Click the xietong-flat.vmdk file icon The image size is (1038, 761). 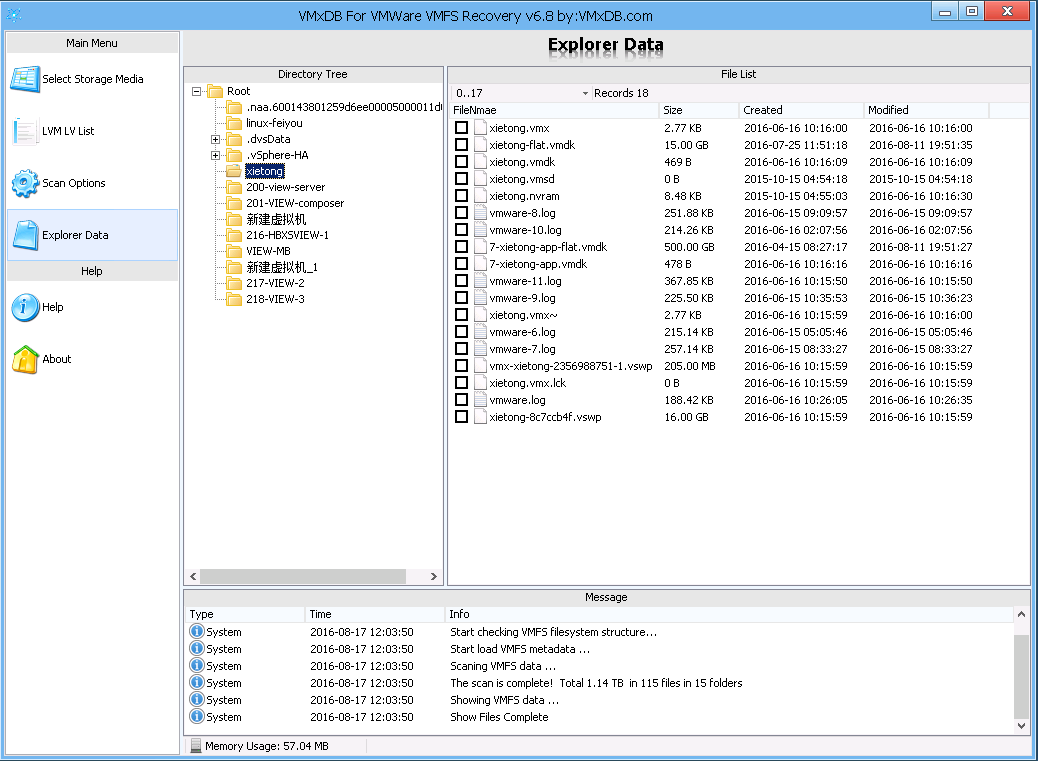(x=481, y=145)
